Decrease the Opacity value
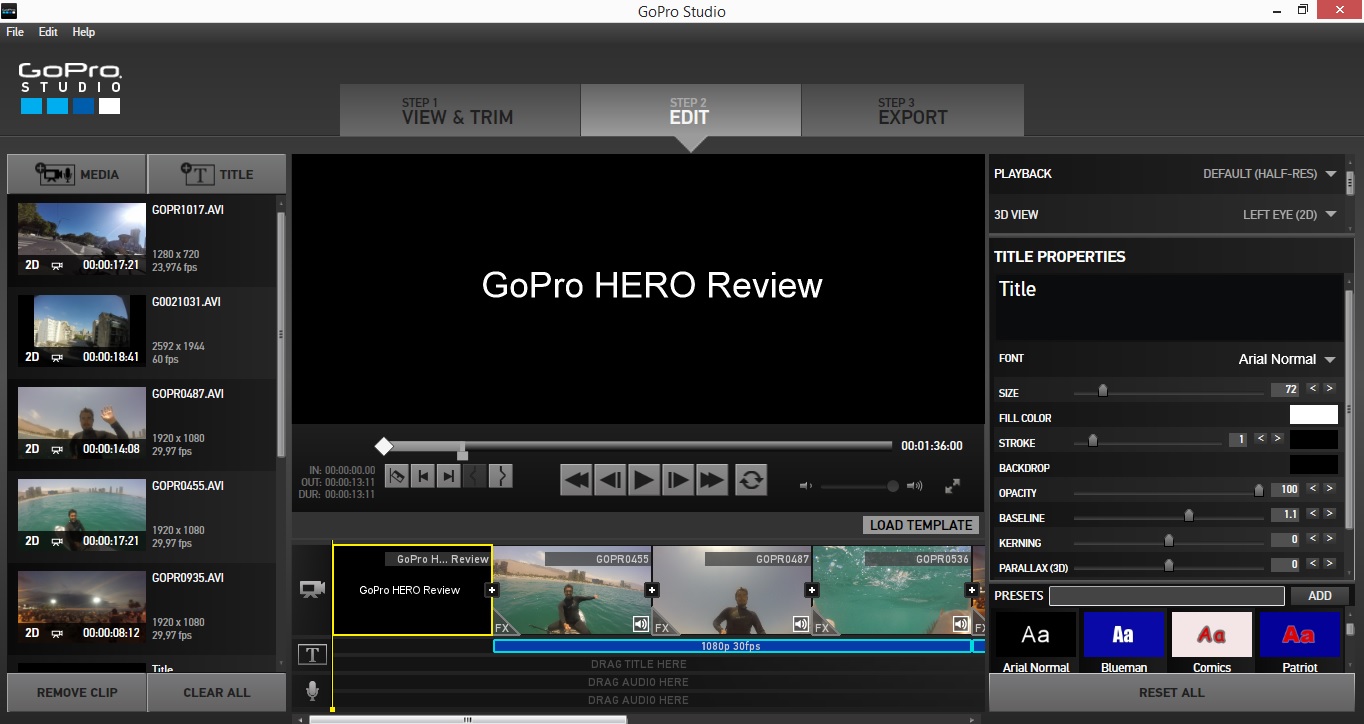 click(x=1313, y=488)
